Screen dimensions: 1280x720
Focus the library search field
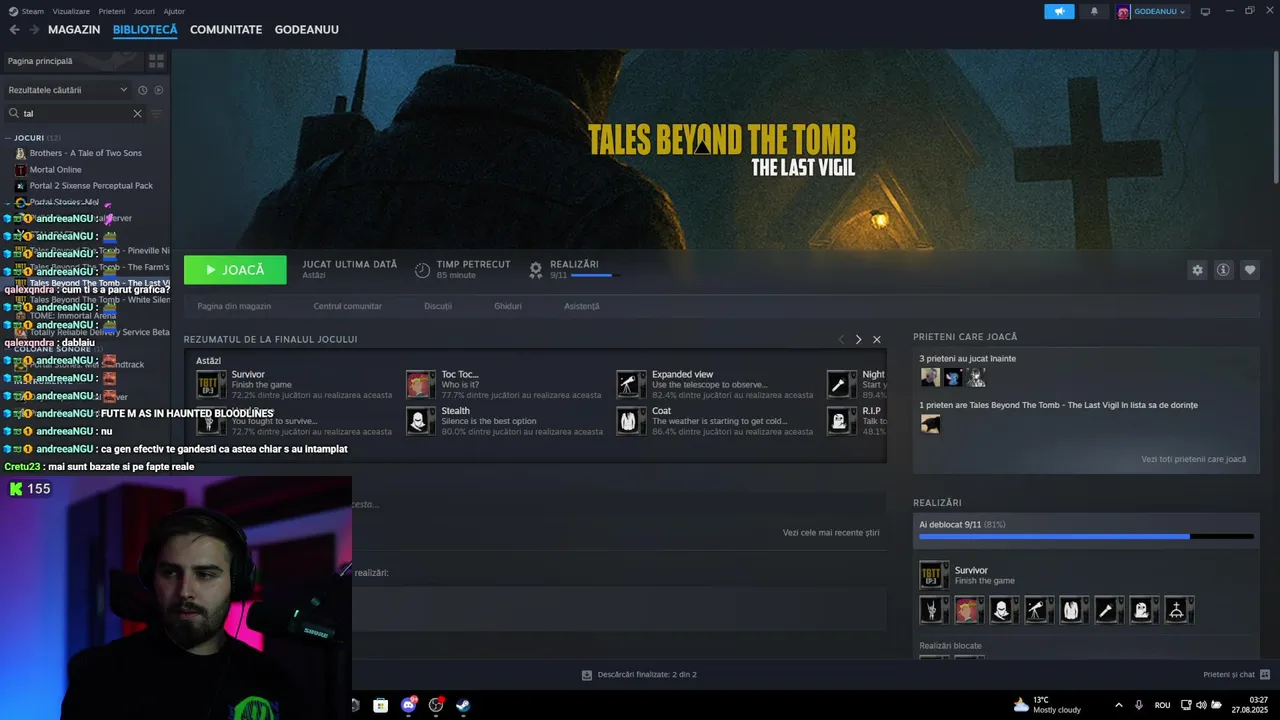click(x=75, y=113)
